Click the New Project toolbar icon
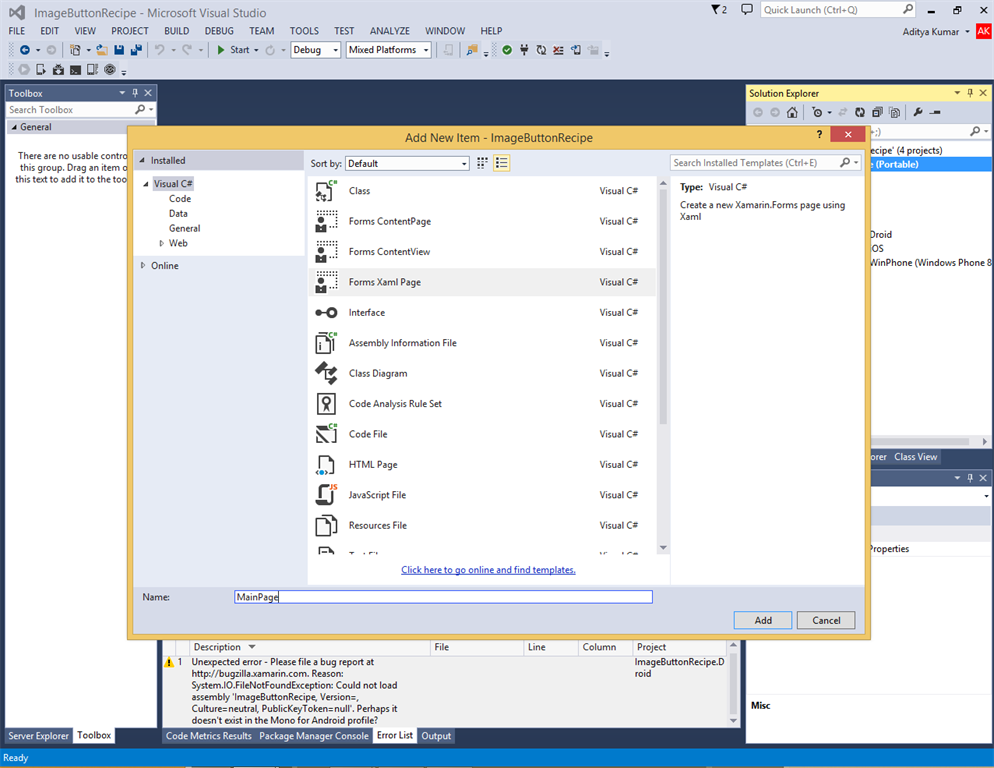Image resolution: width=994 pixels, height=768 pixels. coord(75,50)
